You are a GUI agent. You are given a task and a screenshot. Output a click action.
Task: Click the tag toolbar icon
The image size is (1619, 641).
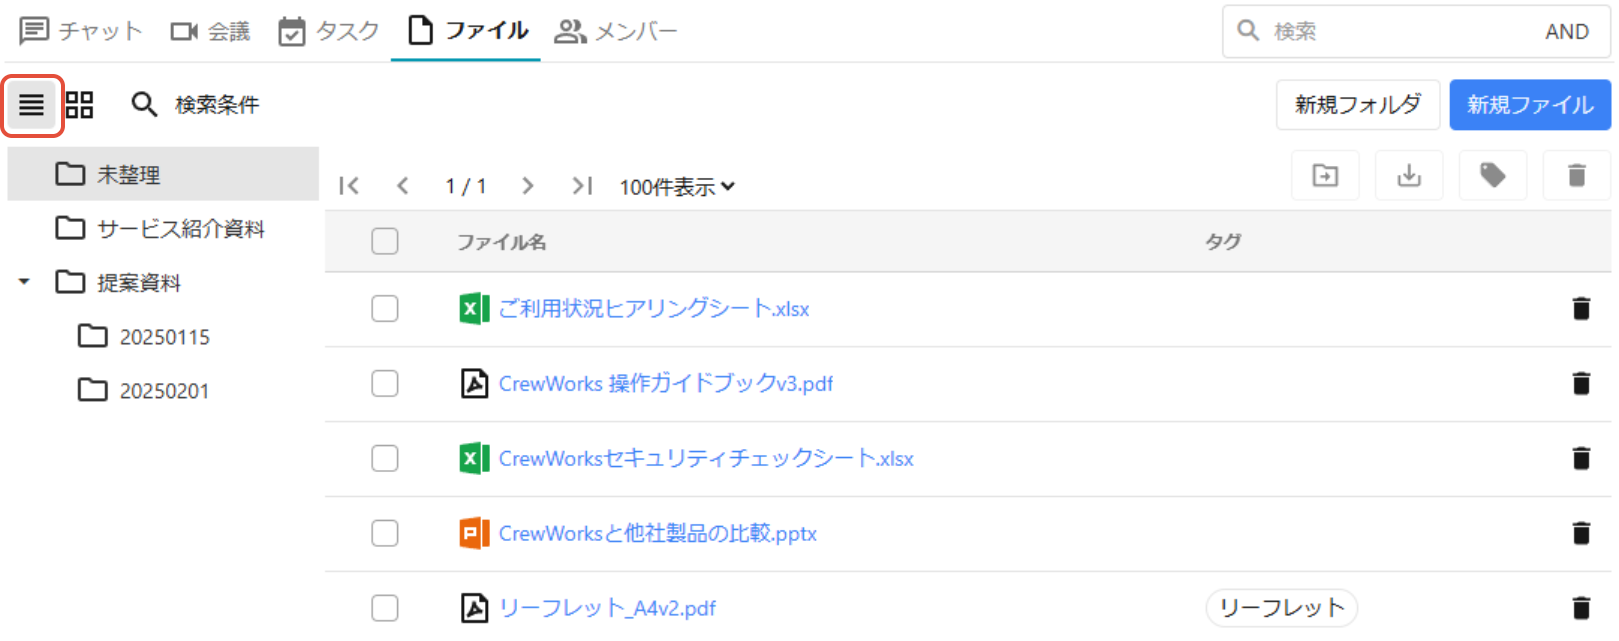(x=1493, y=176)
